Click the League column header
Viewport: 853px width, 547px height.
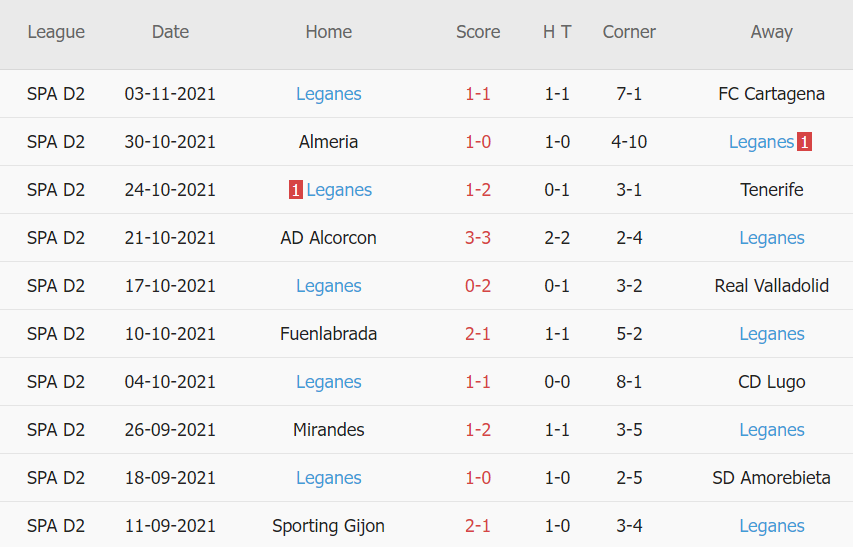pyautogui.click(x=56, y=32)
